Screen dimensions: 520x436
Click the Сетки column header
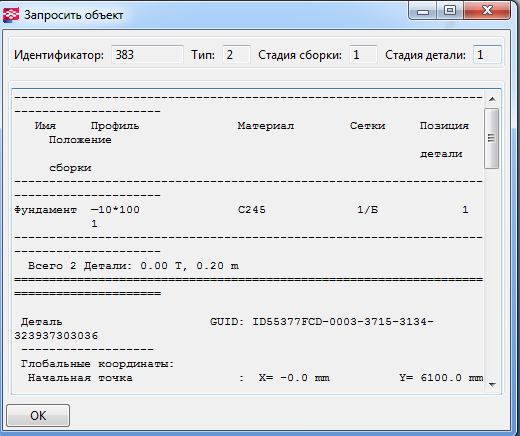367,126
